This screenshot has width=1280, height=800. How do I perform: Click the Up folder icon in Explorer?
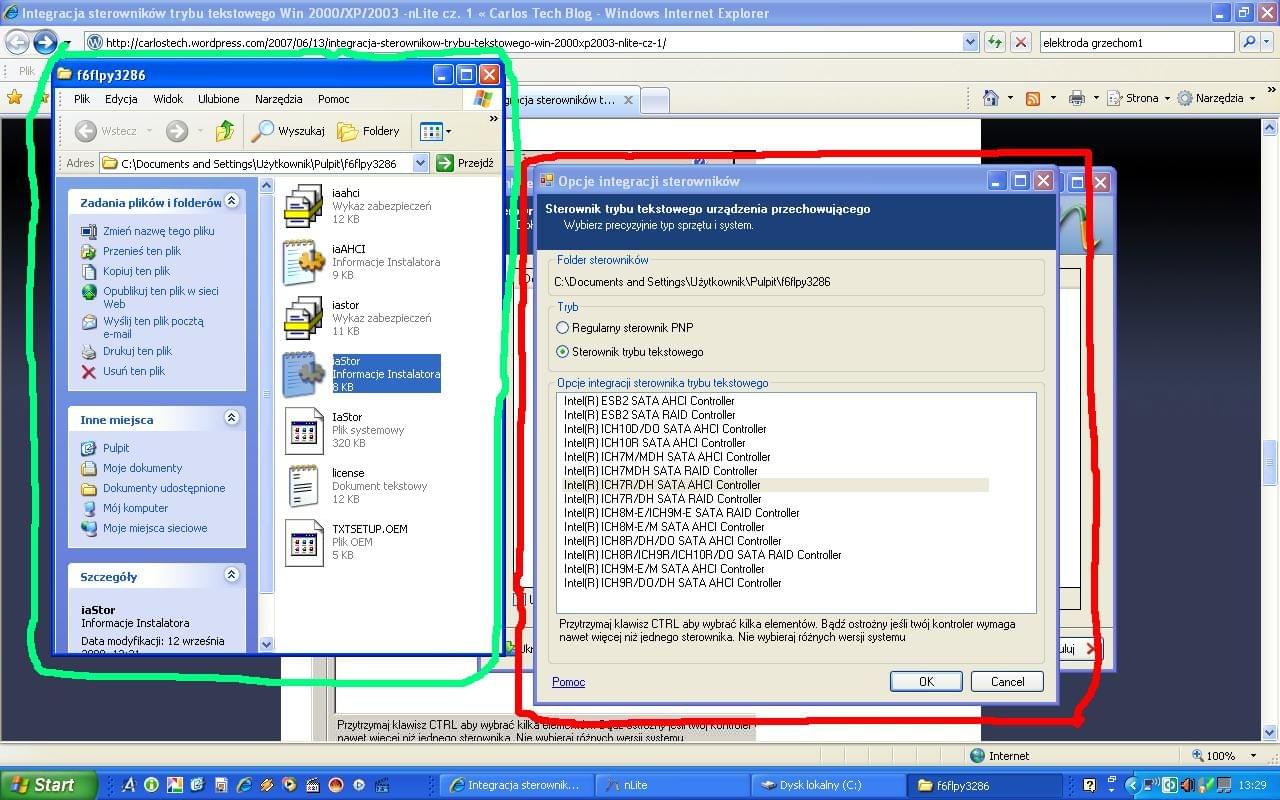(225, 130)
